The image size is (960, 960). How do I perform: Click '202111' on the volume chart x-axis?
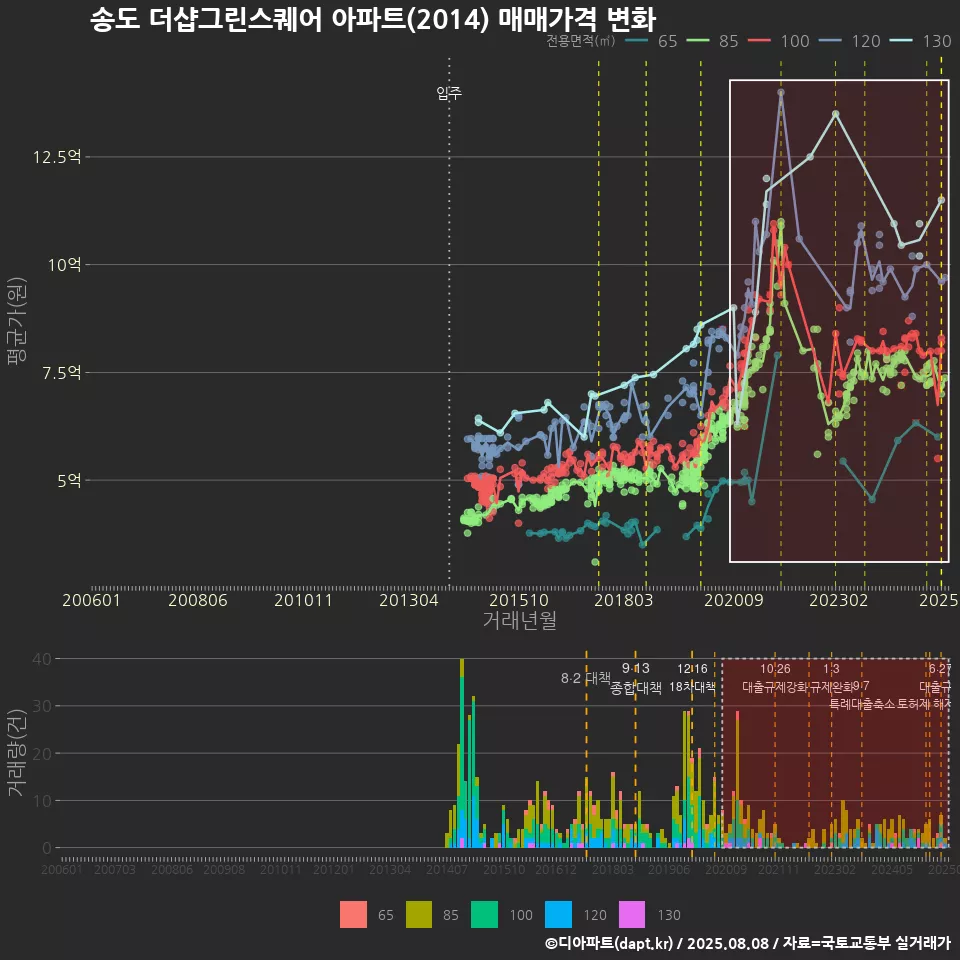(x=779, y=869)
